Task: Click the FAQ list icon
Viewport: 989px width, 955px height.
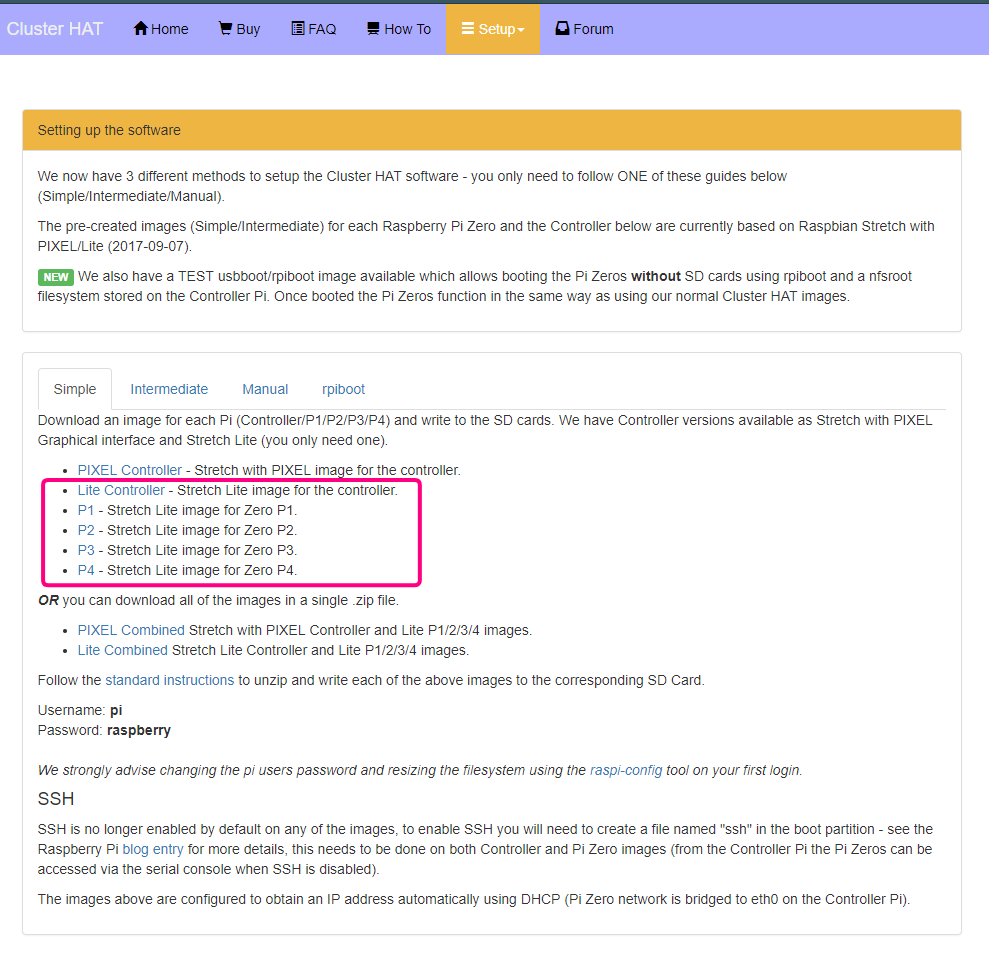Action: click(298, 28)
